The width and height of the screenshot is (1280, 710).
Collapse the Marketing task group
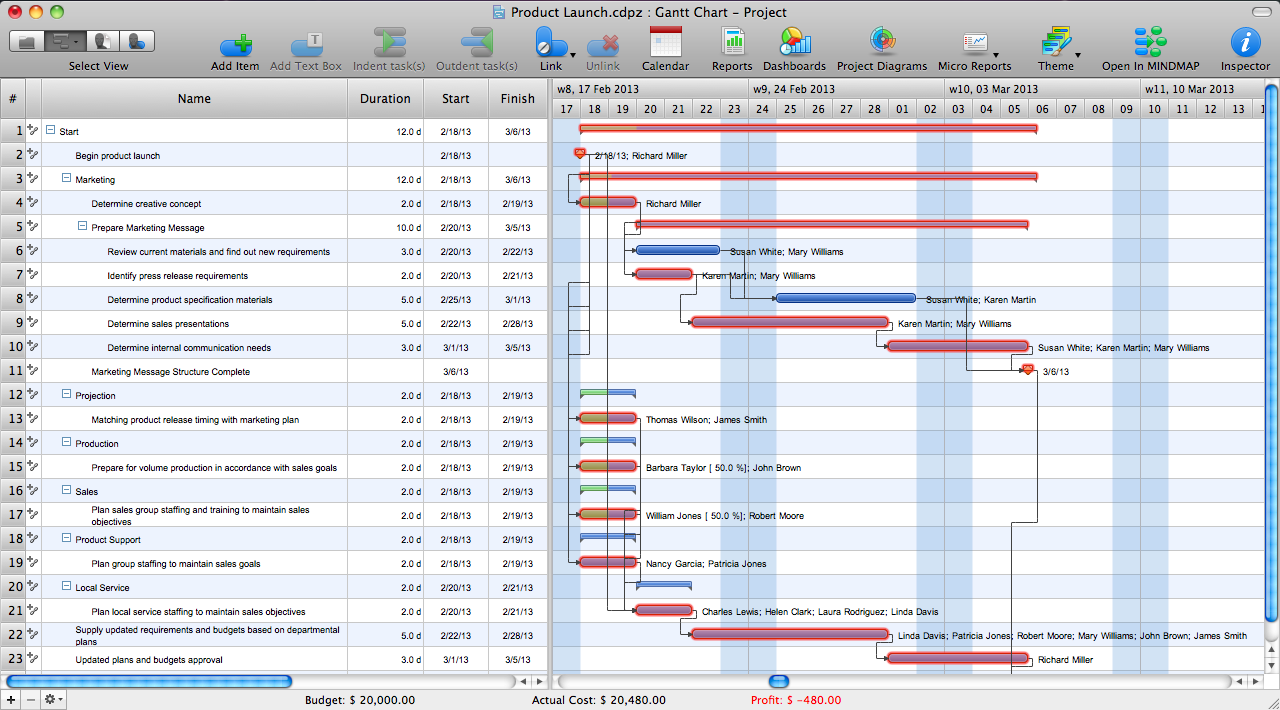tap(66, 179)
